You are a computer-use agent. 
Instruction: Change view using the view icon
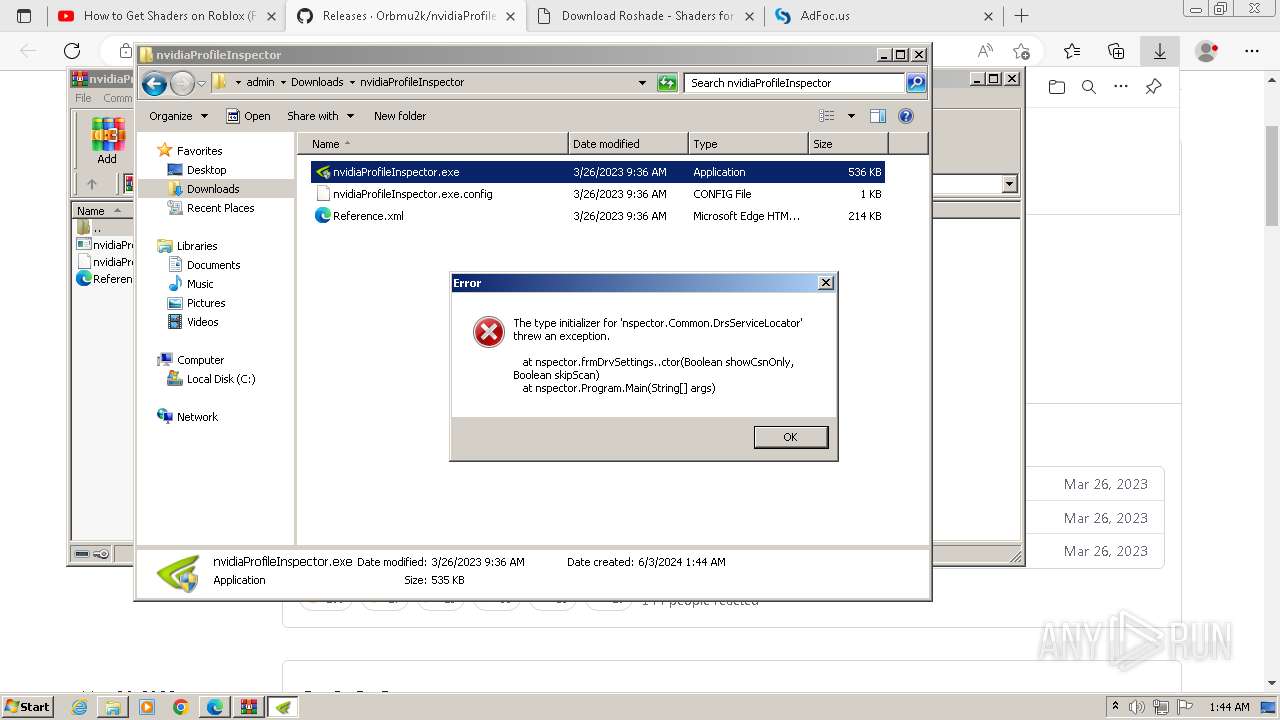pos(827,116)
